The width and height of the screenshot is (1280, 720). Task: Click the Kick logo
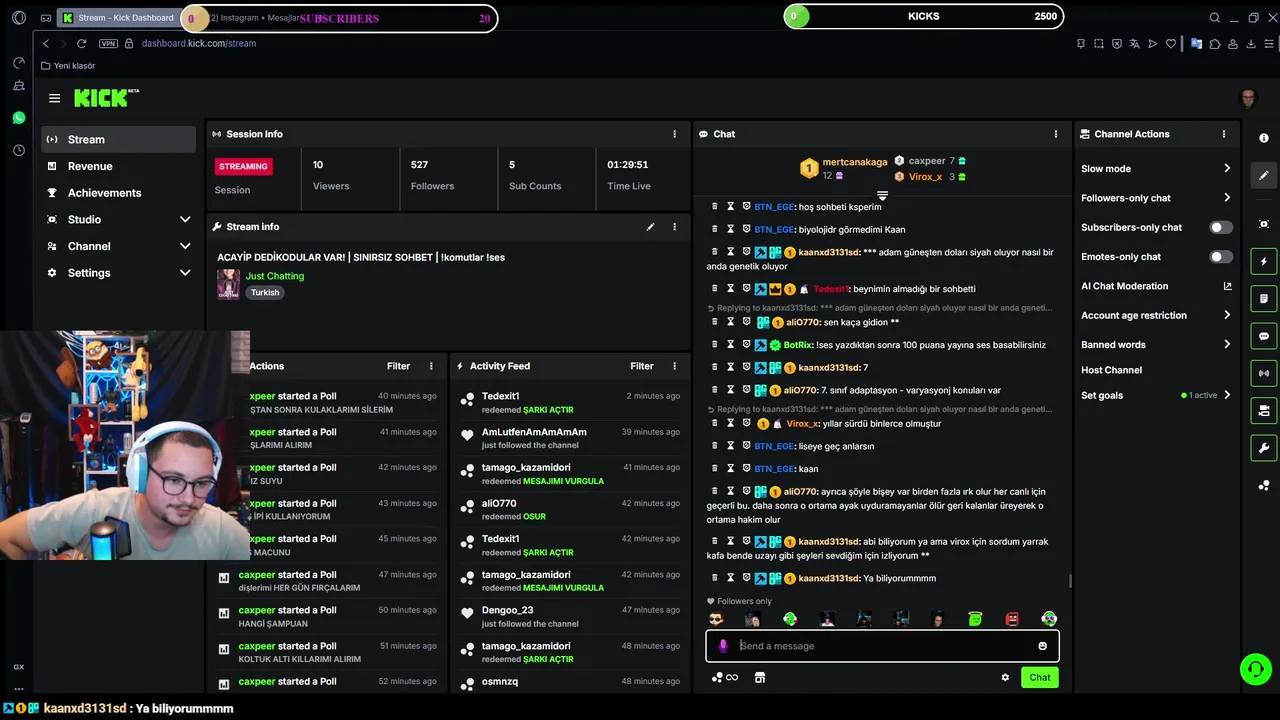[104, 97]
